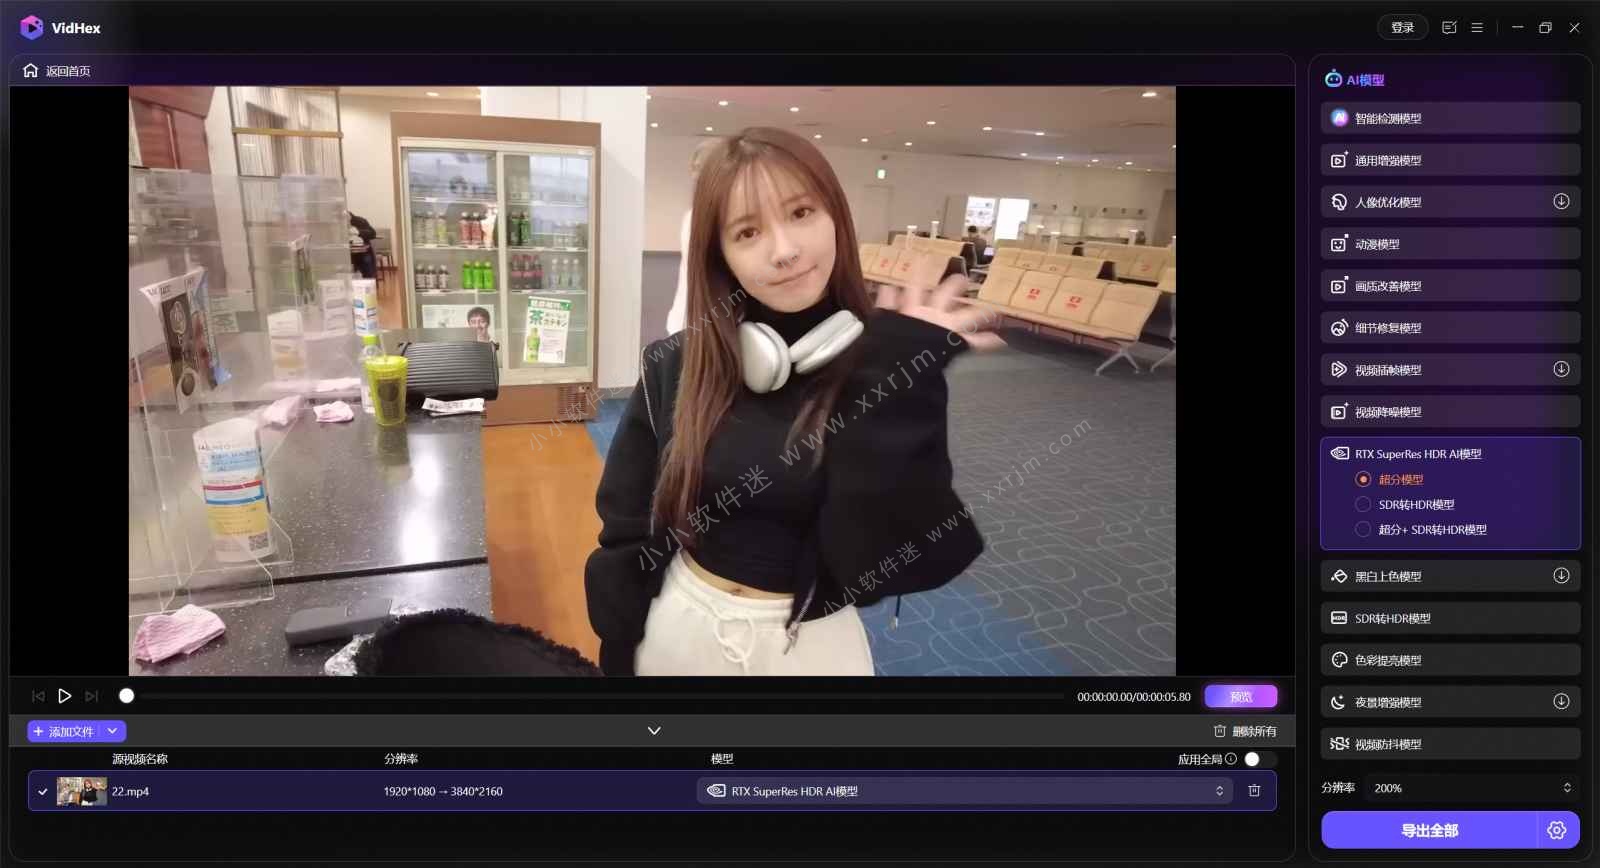
Task: Download the 夜景增强模型 model
Action: [x=1561, y=702]
